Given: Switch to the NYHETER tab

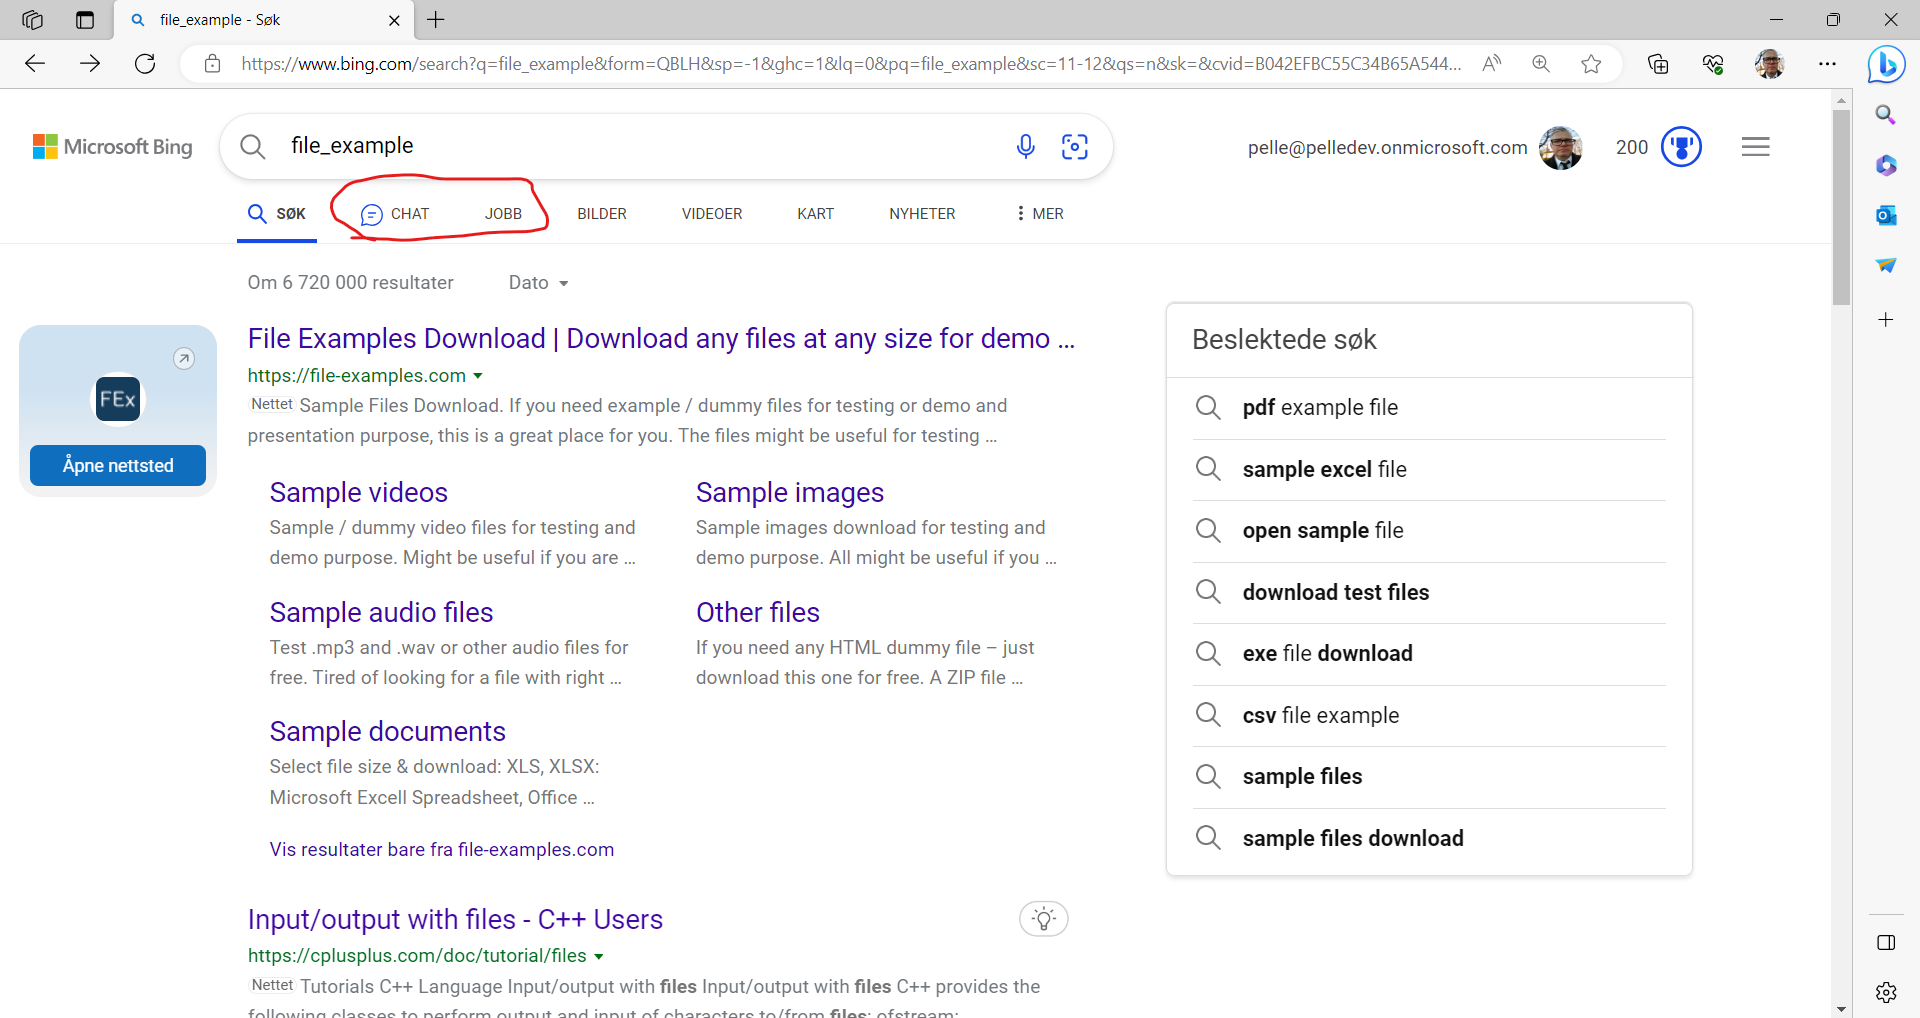Looking at the screenshot, I should point(922,214).
